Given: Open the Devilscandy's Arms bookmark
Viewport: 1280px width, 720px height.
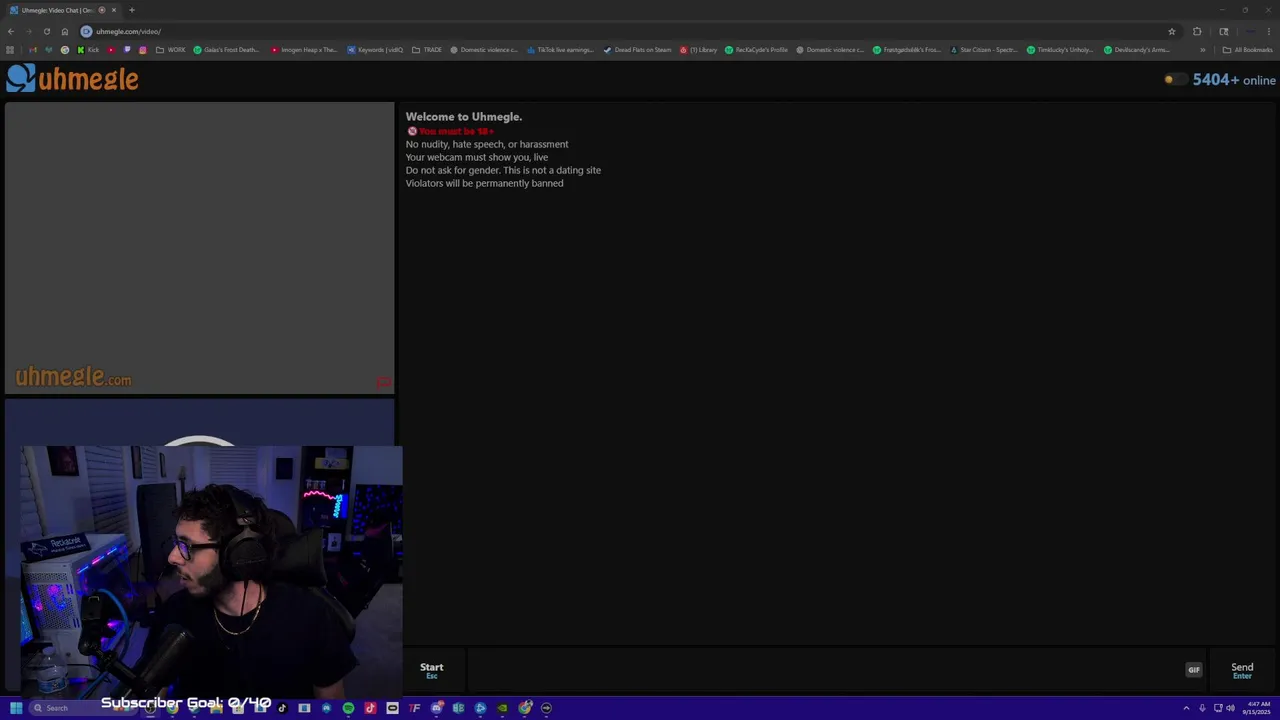Looking at the screenshot, I should (1137, 50).
